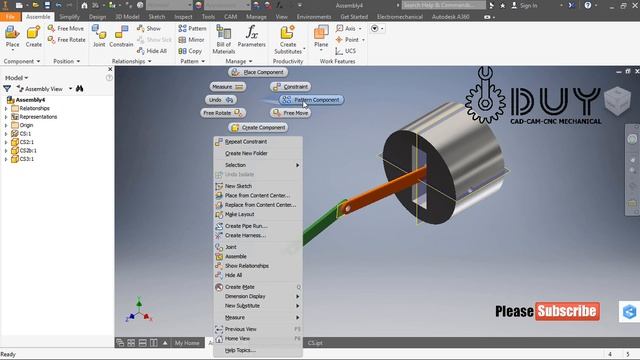This screenshot has height=360, width=640.
Task: Click Pattern Component marking menu button
Action: 312,100
